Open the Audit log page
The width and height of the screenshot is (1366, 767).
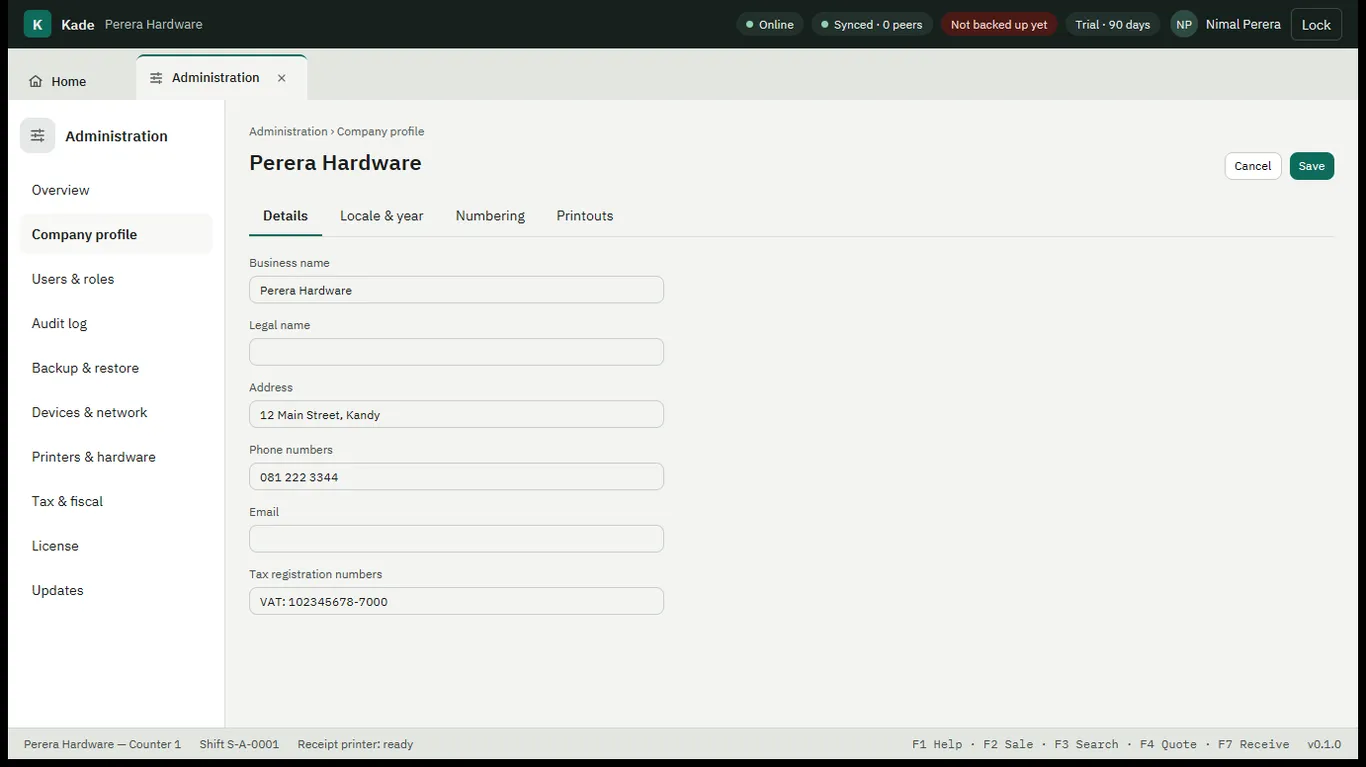116,323
